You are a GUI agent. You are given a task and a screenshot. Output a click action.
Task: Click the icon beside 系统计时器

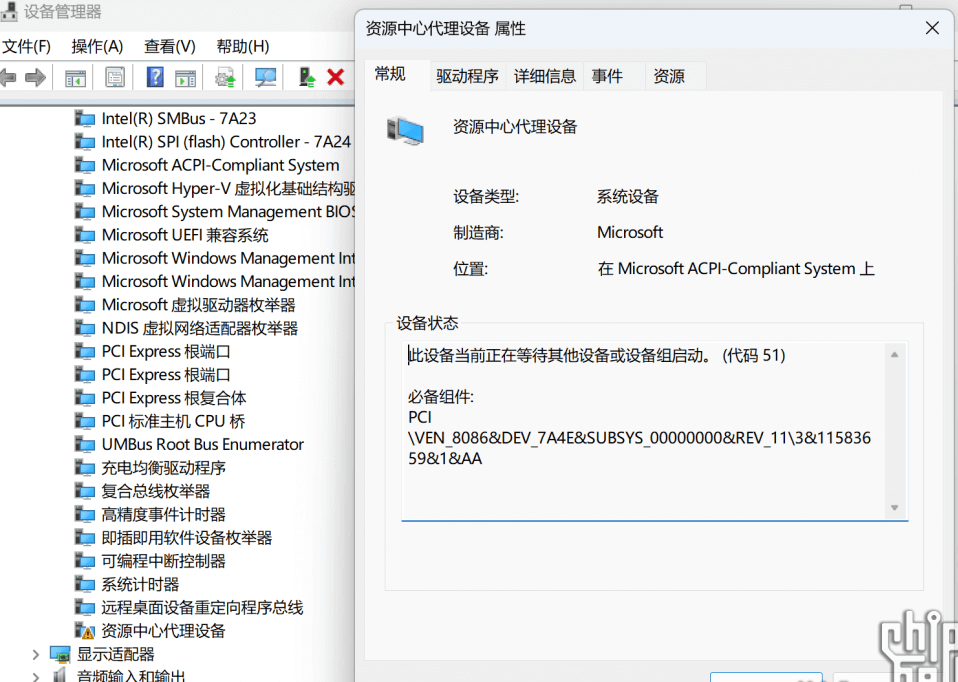click(84, 584)
